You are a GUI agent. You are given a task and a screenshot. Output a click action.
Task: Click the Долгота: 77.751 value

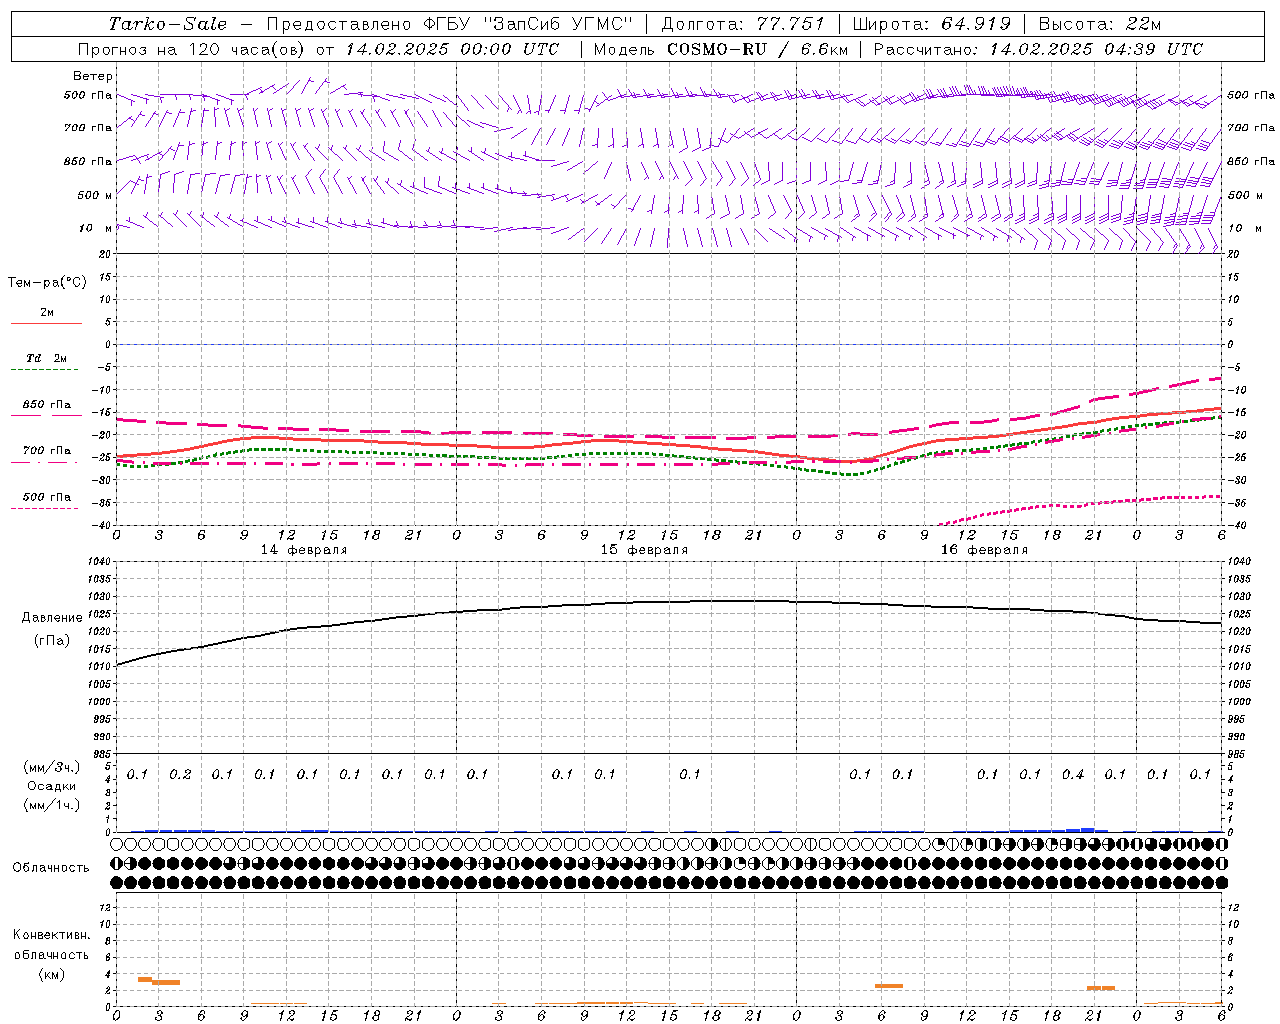743,24
